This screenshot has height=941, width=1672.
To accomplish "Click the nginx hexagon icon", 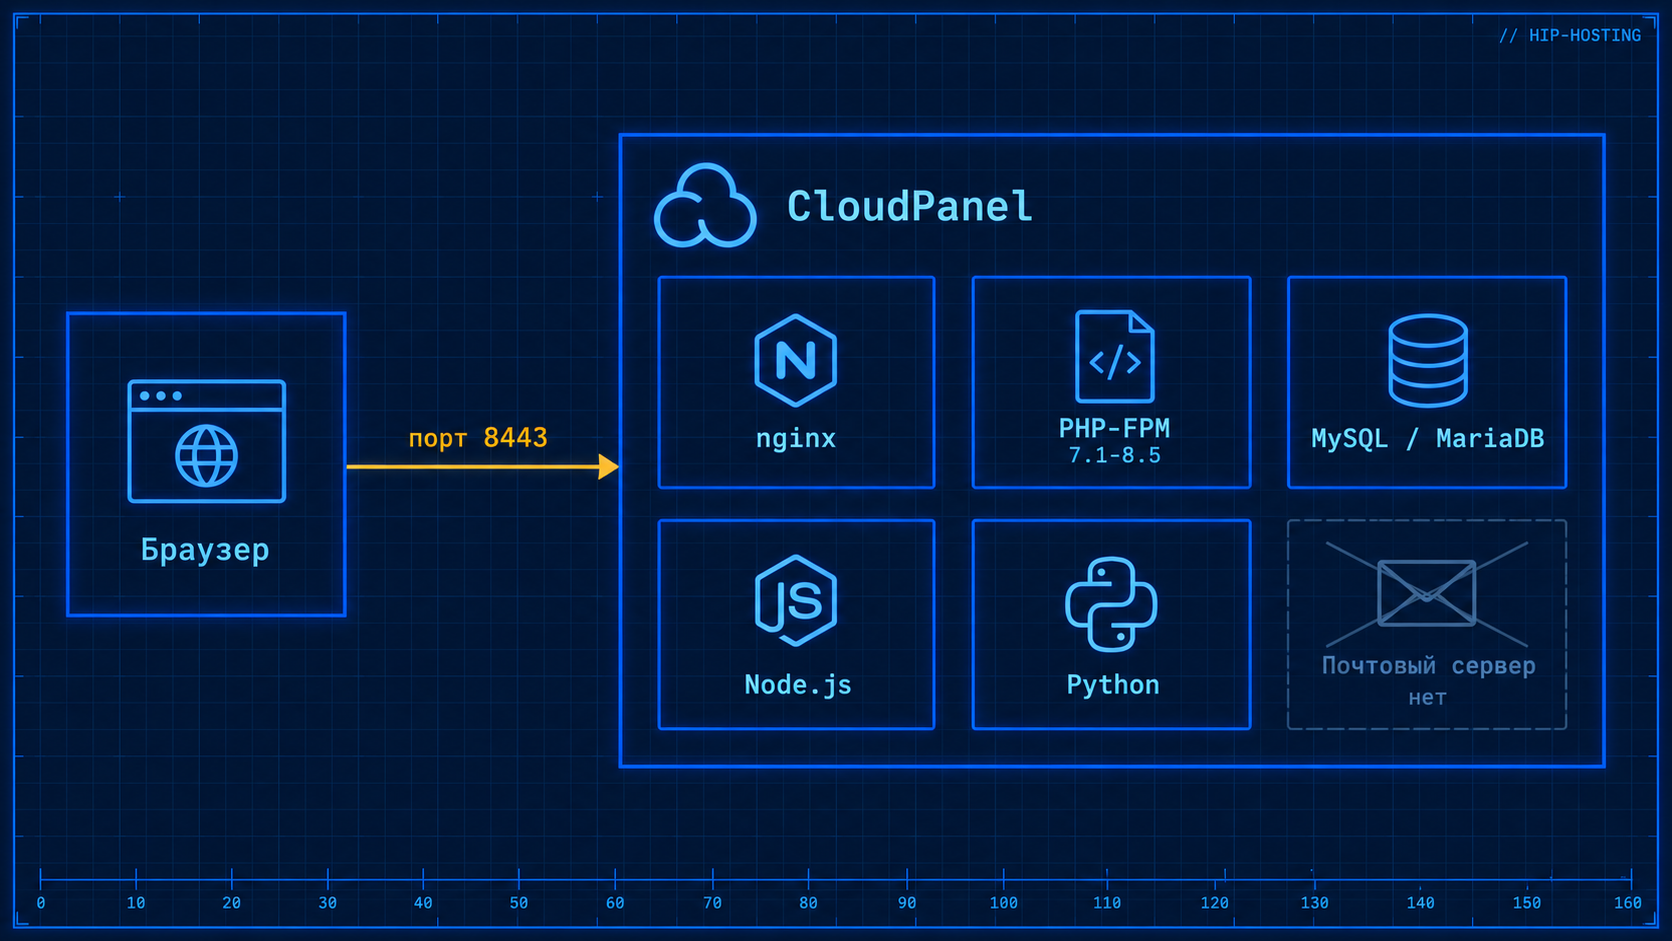I will (796, 360).
